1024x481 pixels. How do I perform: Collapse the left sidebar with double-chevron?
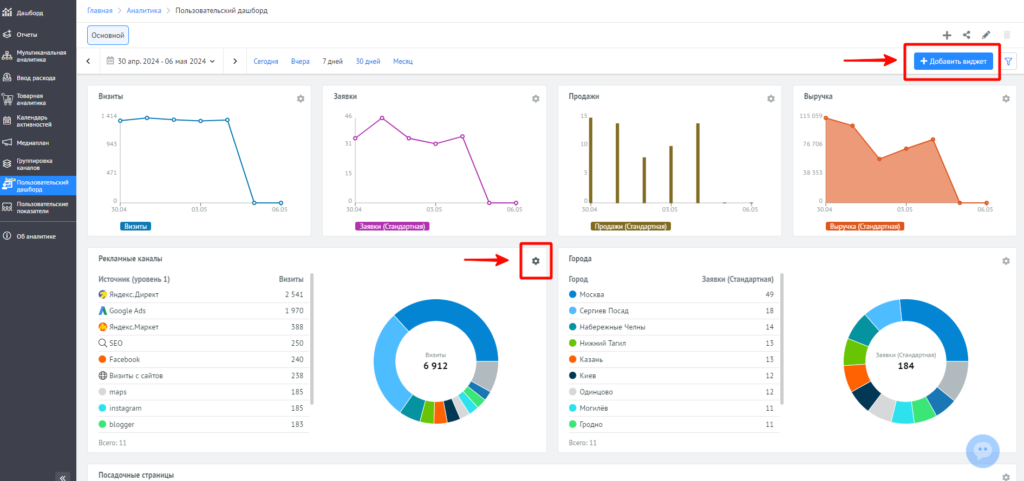(x=62, y=476)
